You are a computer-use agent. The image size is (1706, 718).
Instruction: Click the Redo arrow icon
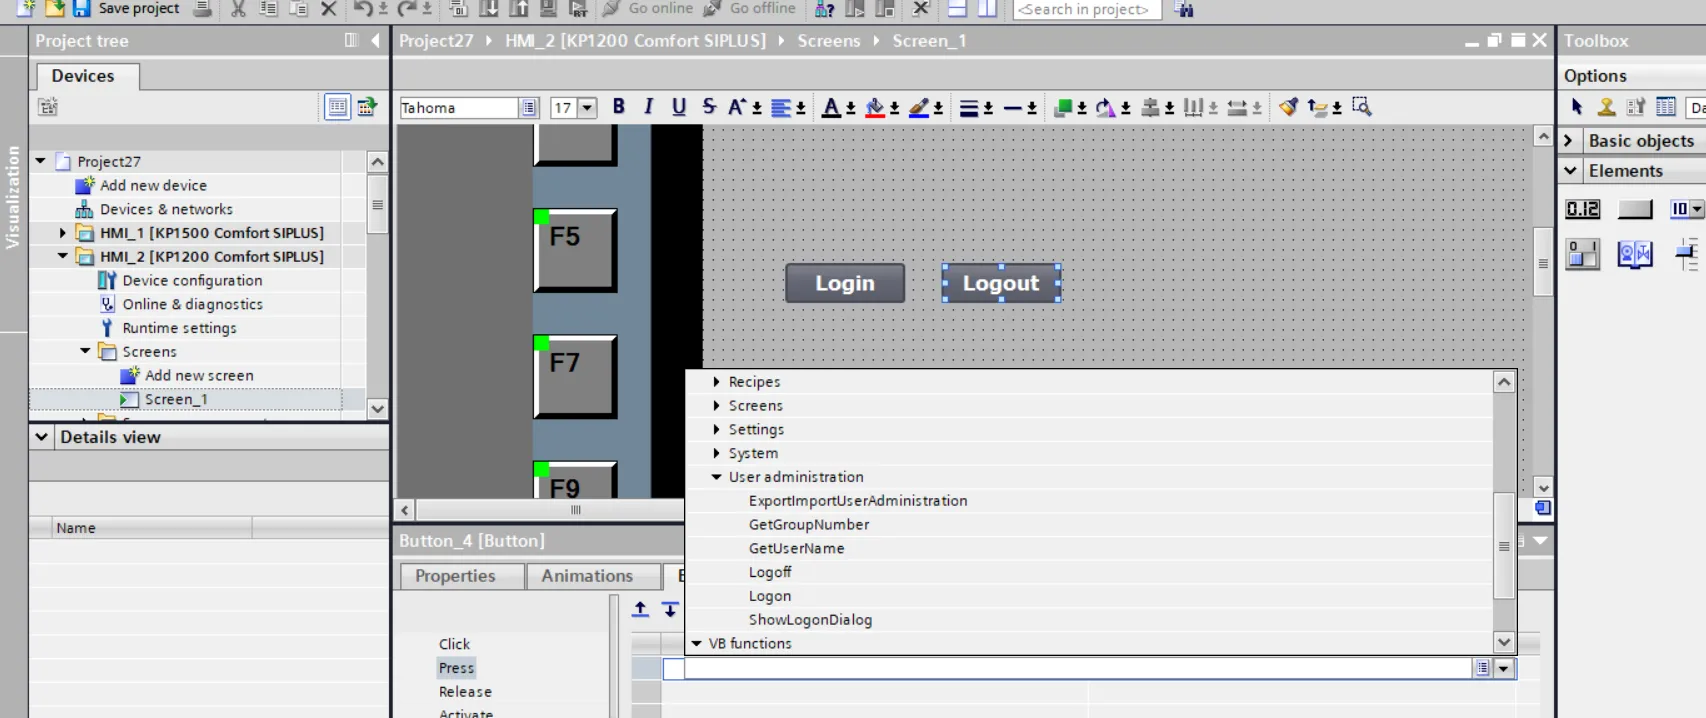(x=407, y=9)
